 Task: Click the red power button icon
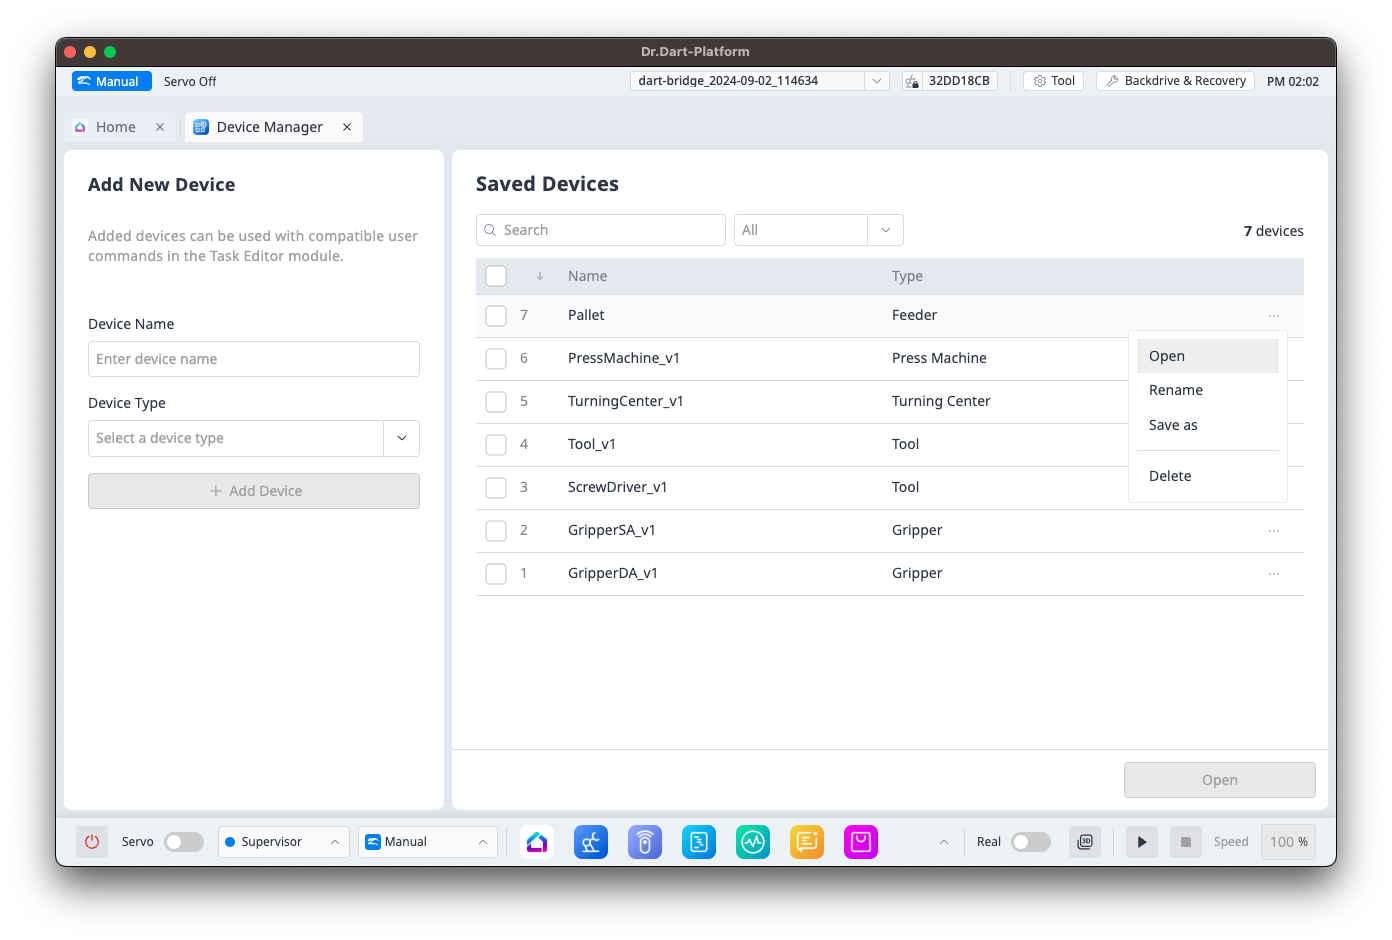[92, 842]
